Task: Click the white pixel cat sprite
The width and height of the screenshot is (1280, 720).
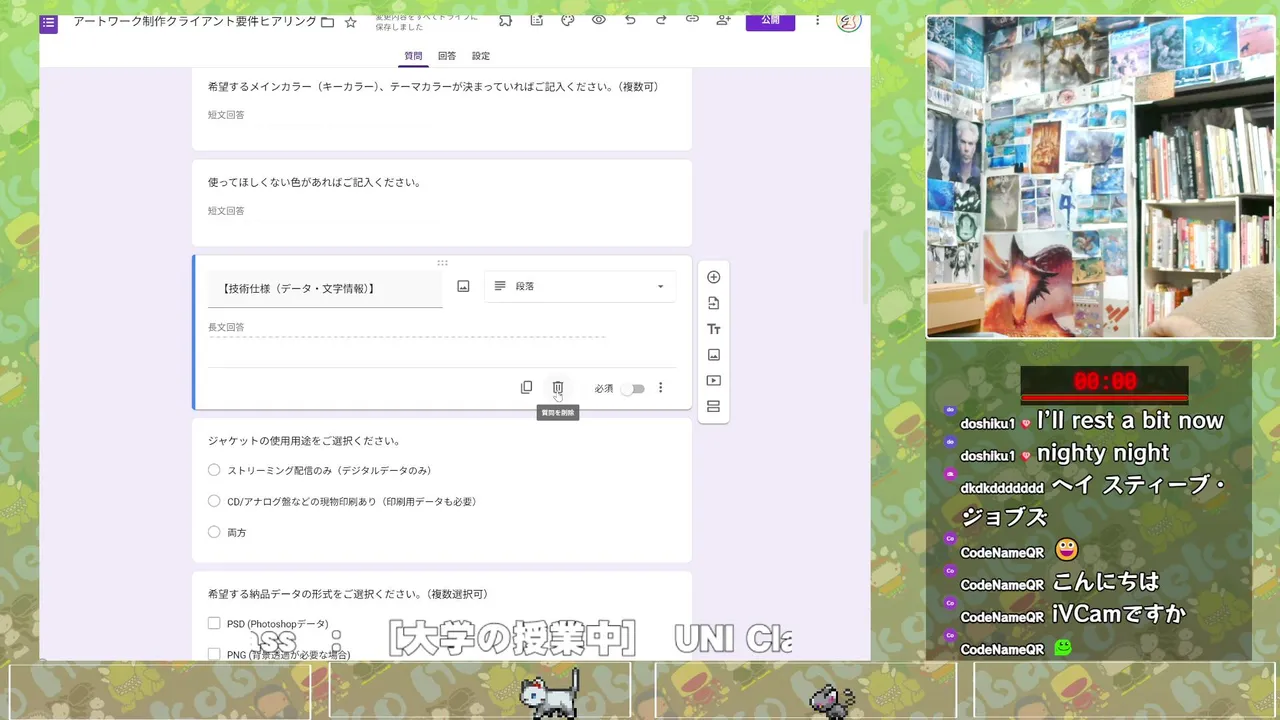Action: (550, 693)
